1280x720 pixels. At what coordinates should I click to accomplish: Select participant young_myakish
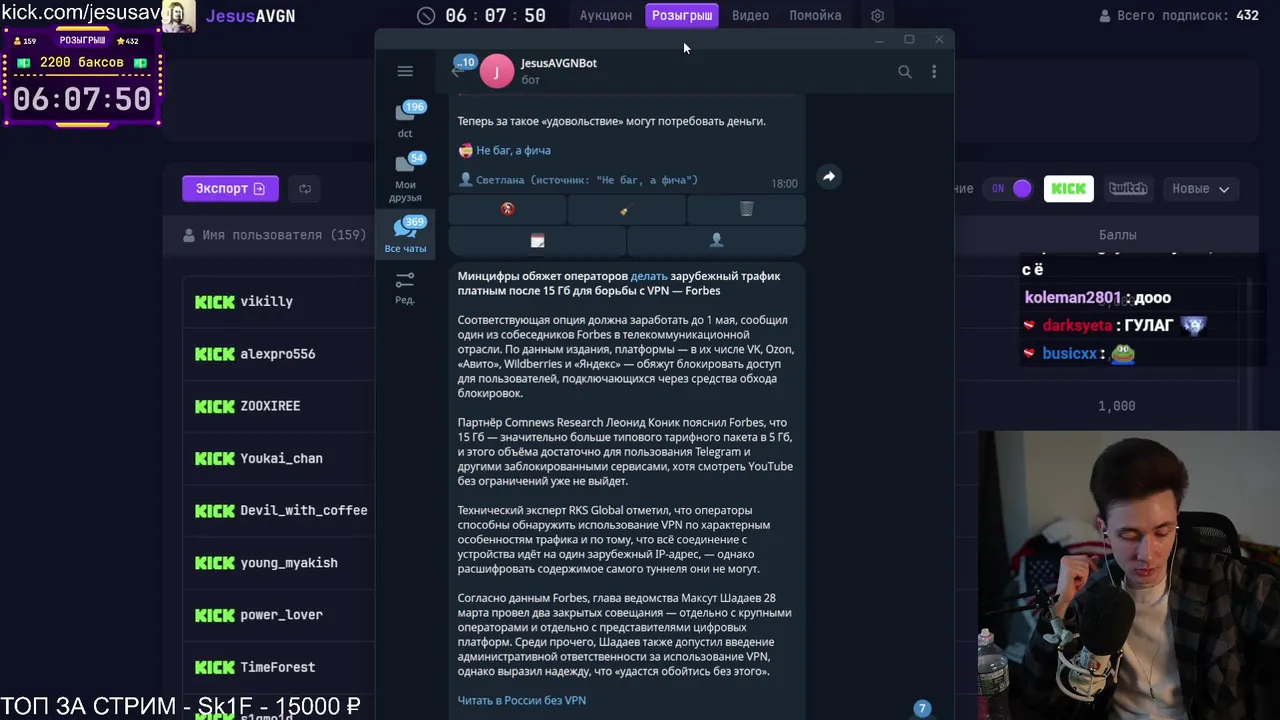pos(288,563)
